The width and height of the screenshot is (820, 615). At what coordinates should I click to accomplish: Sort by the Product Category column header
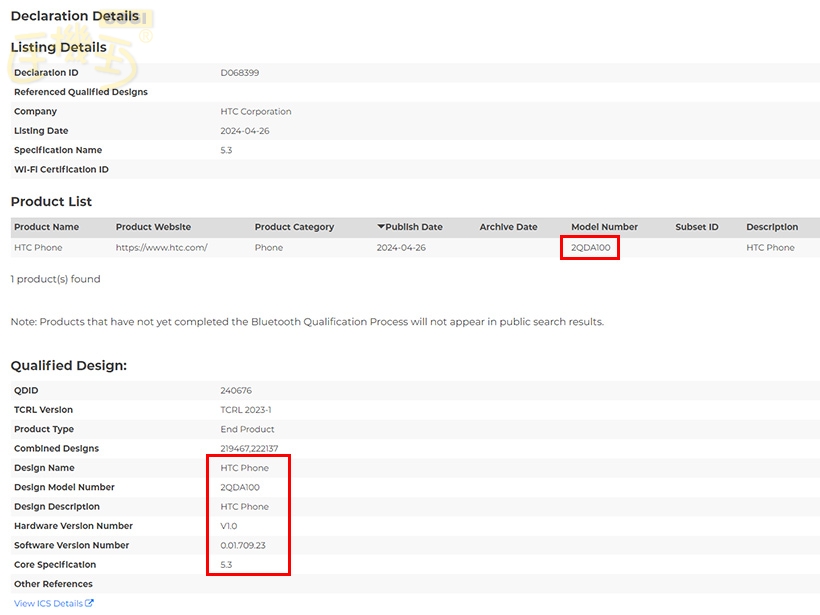(294, 227)
